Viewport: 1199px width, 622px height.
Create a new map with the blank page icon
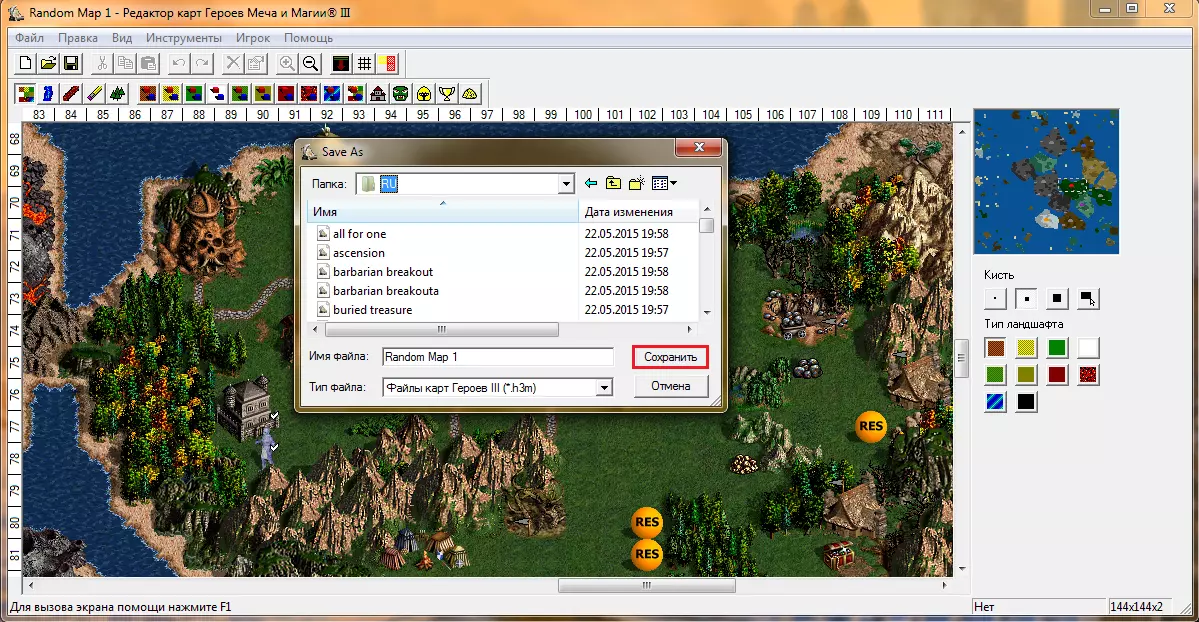point(25,64)
